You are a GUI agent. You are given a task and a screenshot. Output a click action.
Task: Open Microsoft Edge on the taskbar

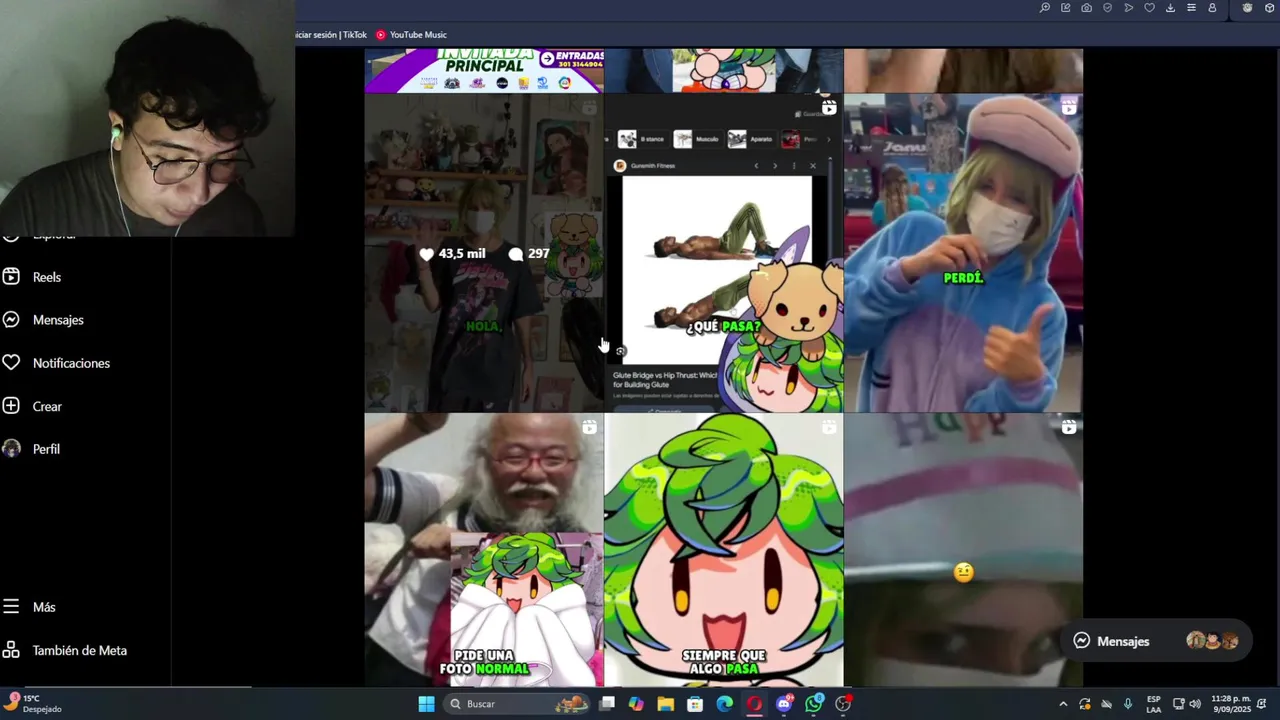(725, 704)
